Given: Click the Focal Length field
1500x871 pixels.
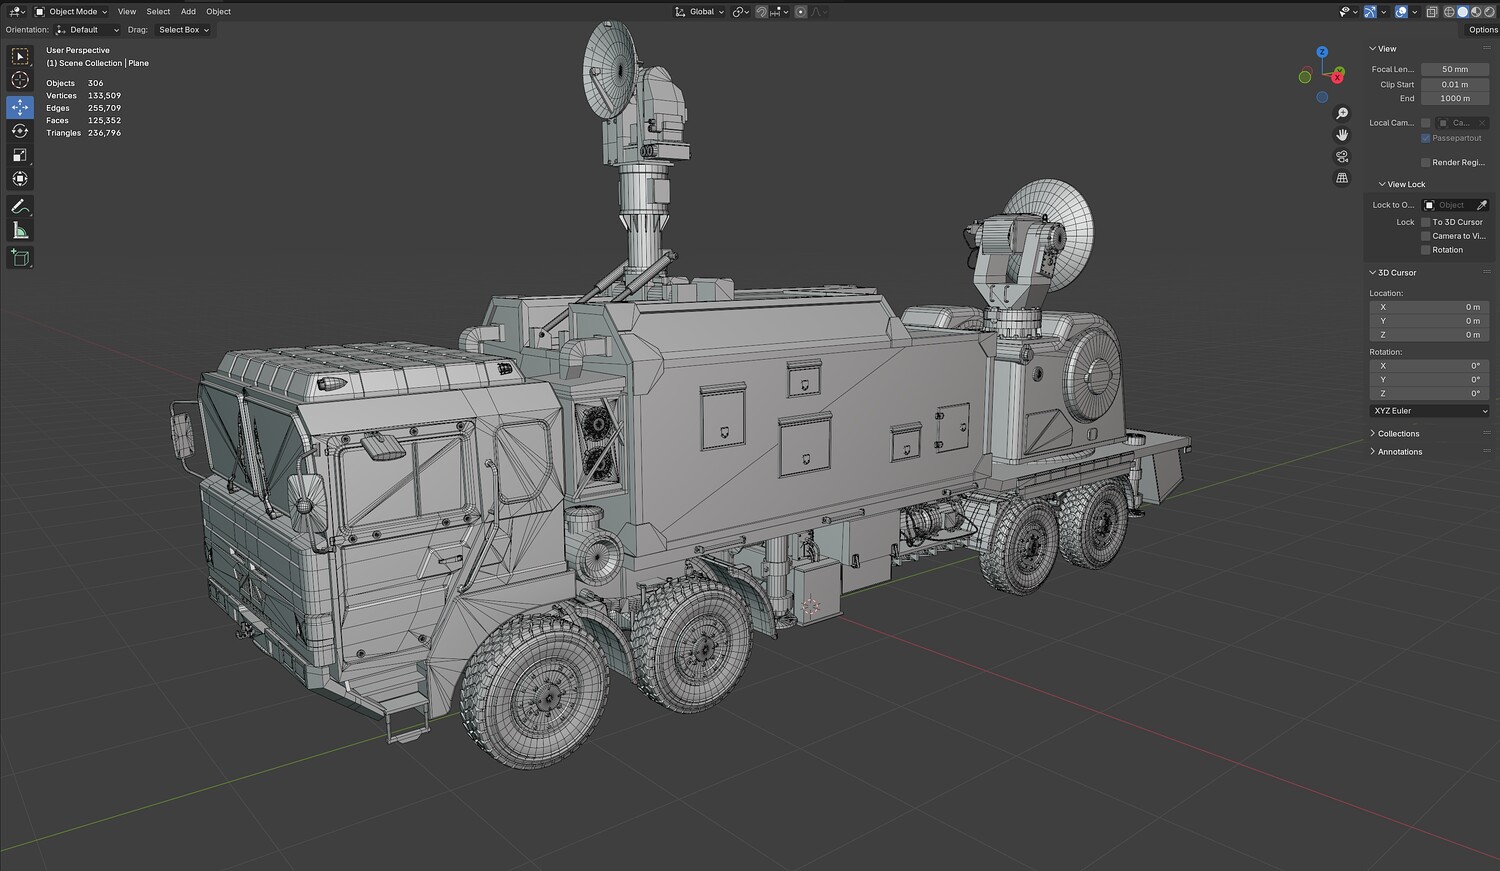Looking at the screenshot, I should click(x=1455, y=70).
